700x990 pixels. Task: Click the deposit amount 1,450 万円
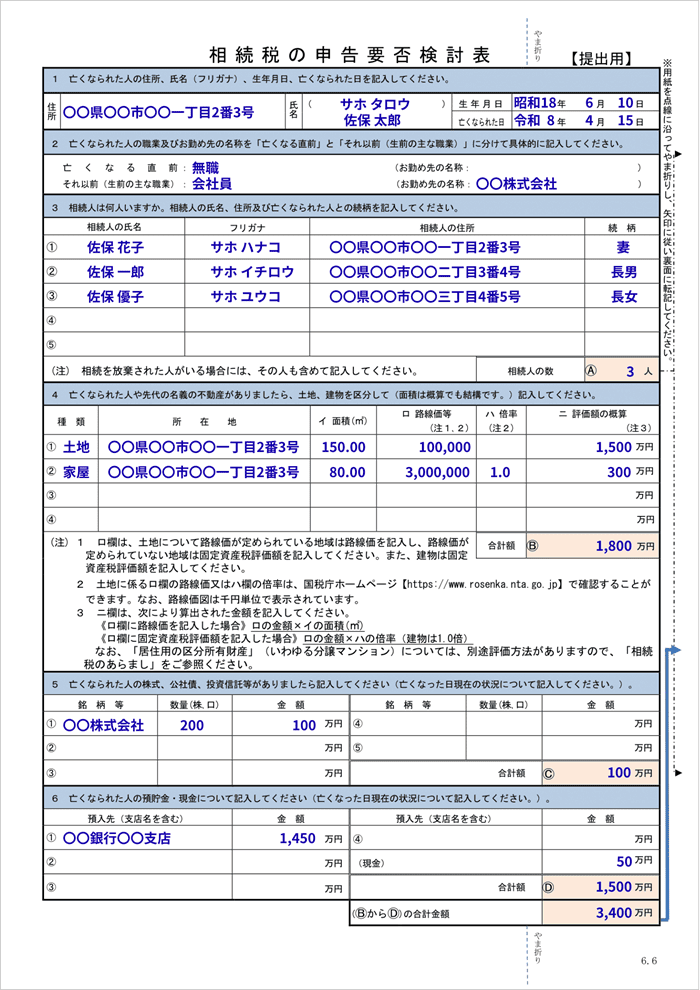311,838
